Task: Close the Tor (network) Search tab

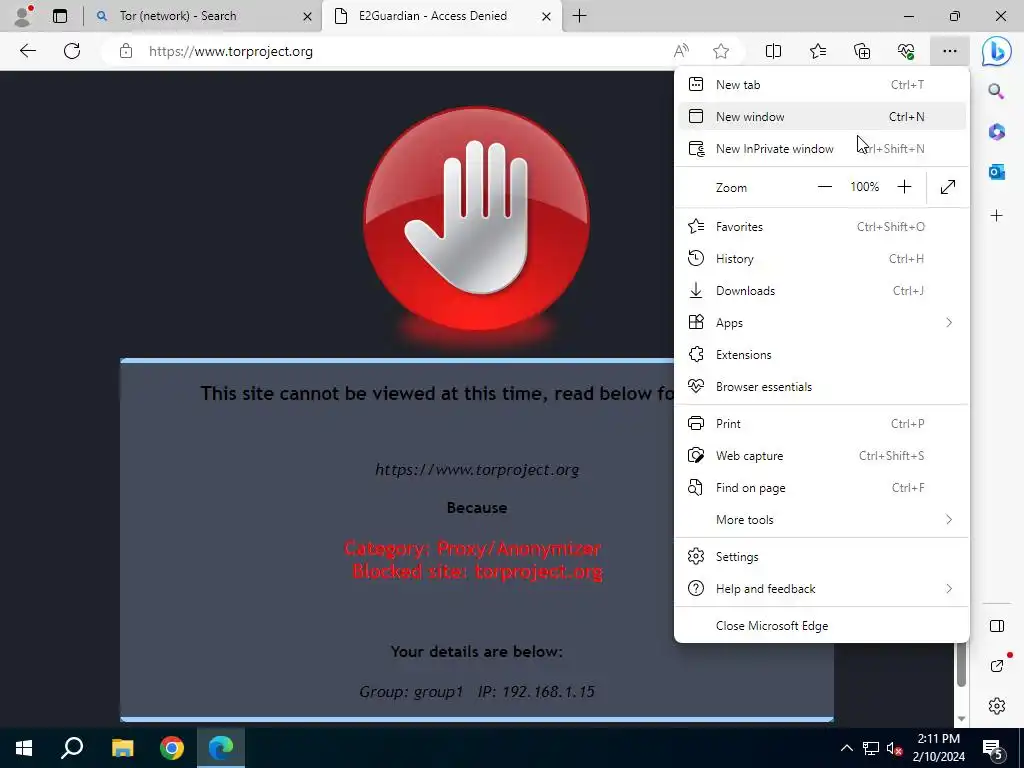Action: point(307,16)
